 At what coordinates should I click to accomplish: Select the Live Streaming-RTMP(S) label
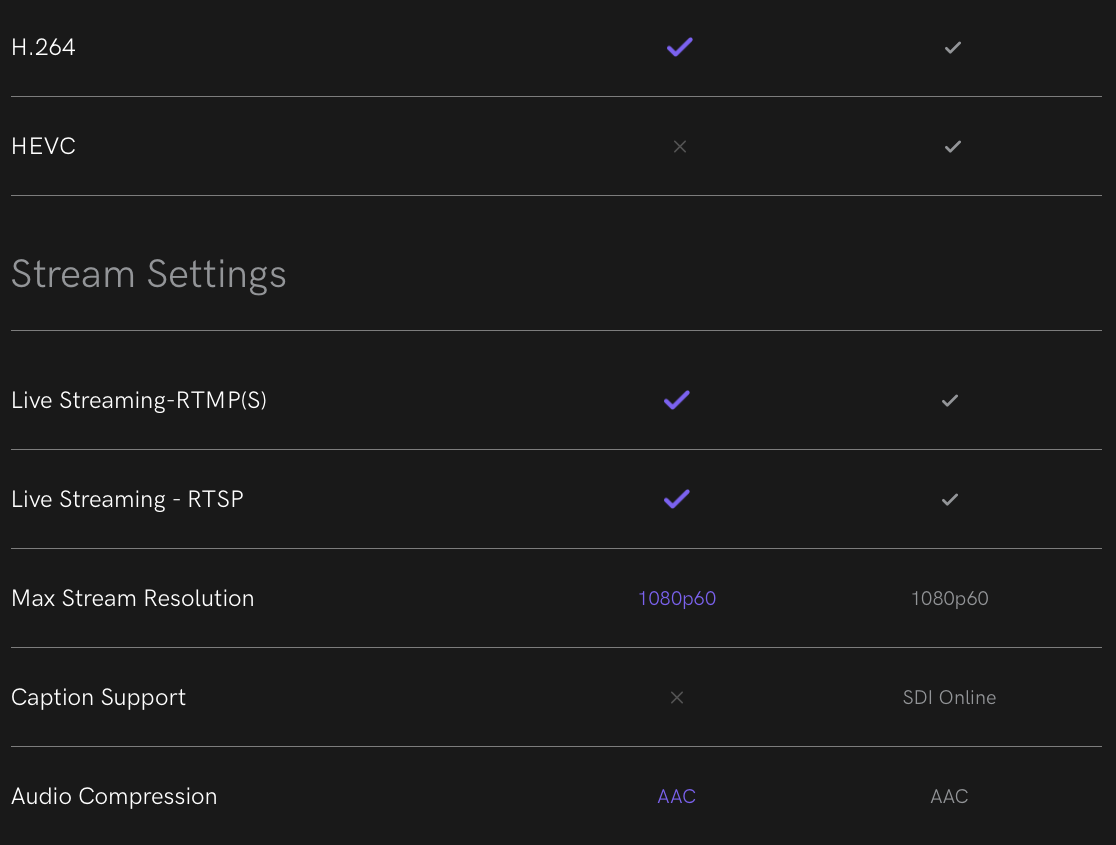[139, 400]
